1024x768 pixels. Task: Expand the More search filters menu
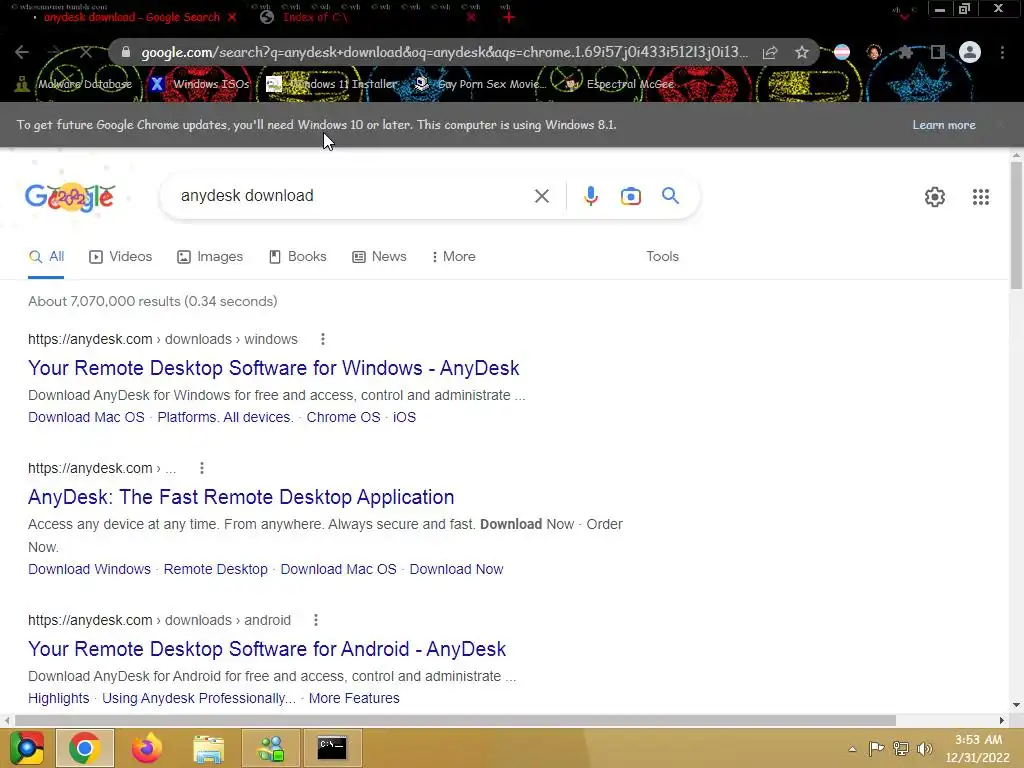[453, 257]
